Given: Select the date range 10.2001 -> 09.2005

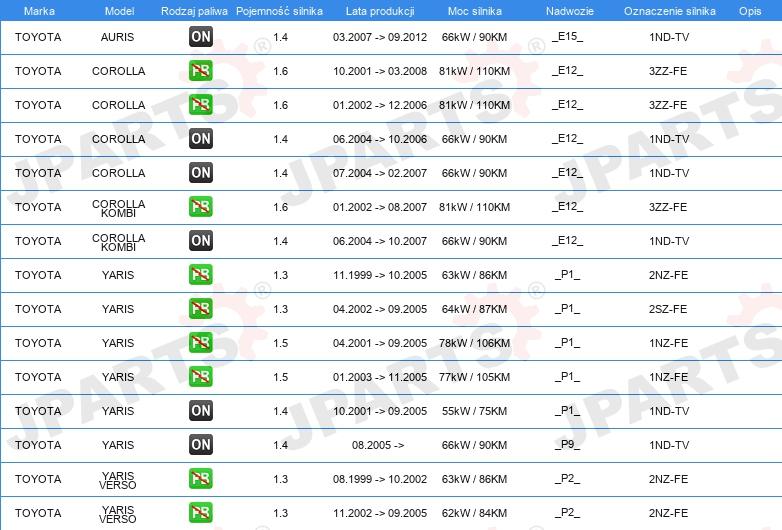Looking at the screenshot, I should click(x=380, y=411).
